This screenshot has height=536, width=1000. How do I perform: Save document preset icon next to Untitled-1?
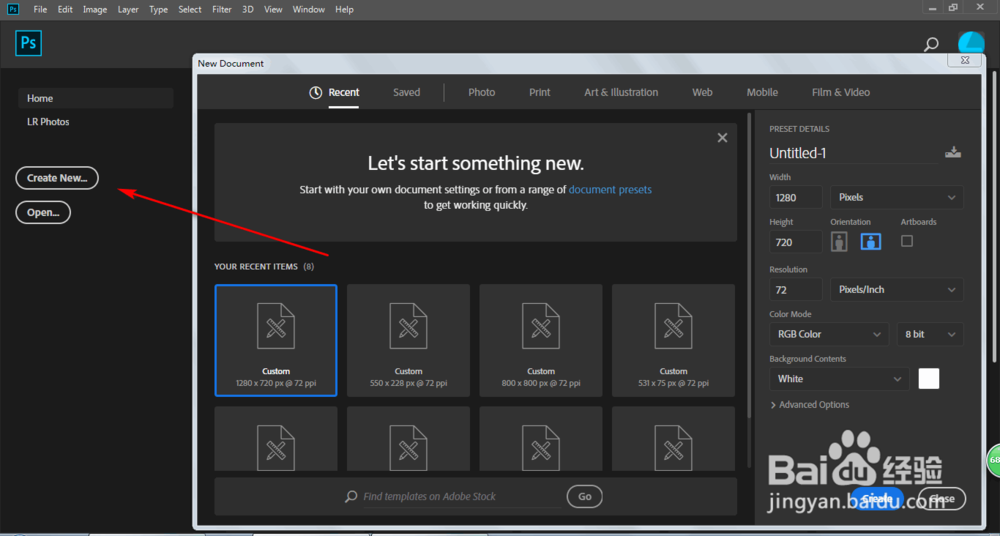(953, 153)
